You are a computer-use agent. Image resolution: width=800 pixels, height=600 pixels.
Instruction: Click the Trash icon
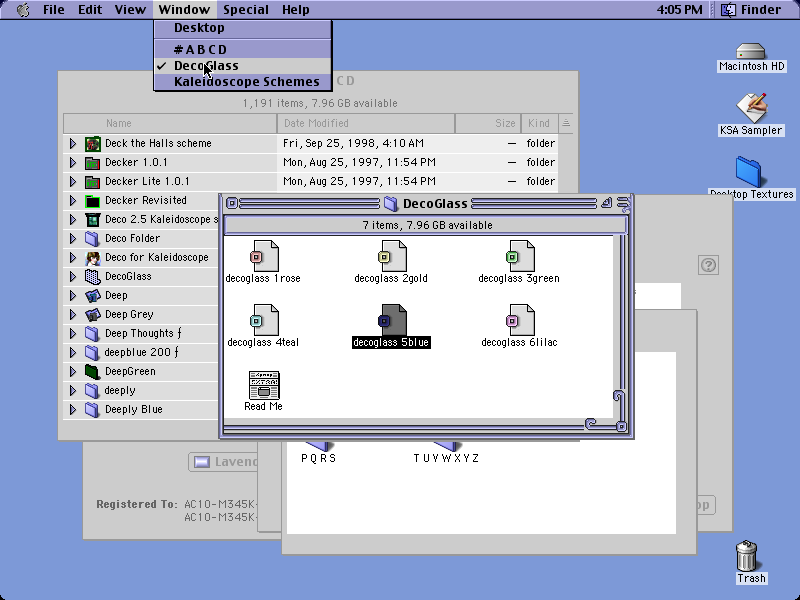[746, 556]
